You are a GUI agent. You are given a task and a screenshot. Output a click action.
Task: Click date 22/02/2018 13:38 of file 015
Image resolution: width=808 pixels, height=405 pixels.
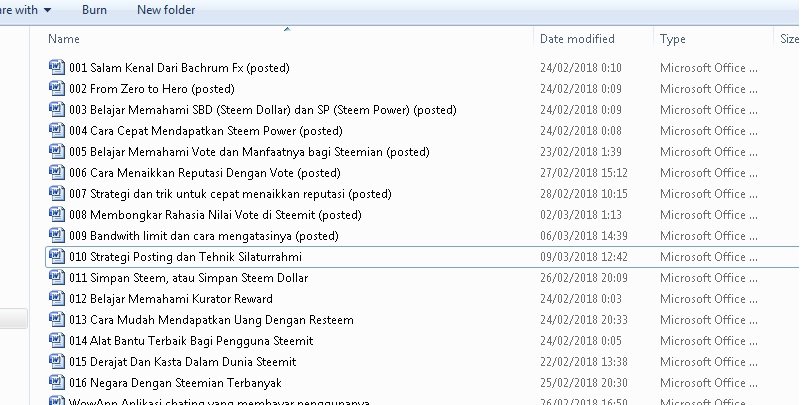pyautogui.click(x=584, y=362)
